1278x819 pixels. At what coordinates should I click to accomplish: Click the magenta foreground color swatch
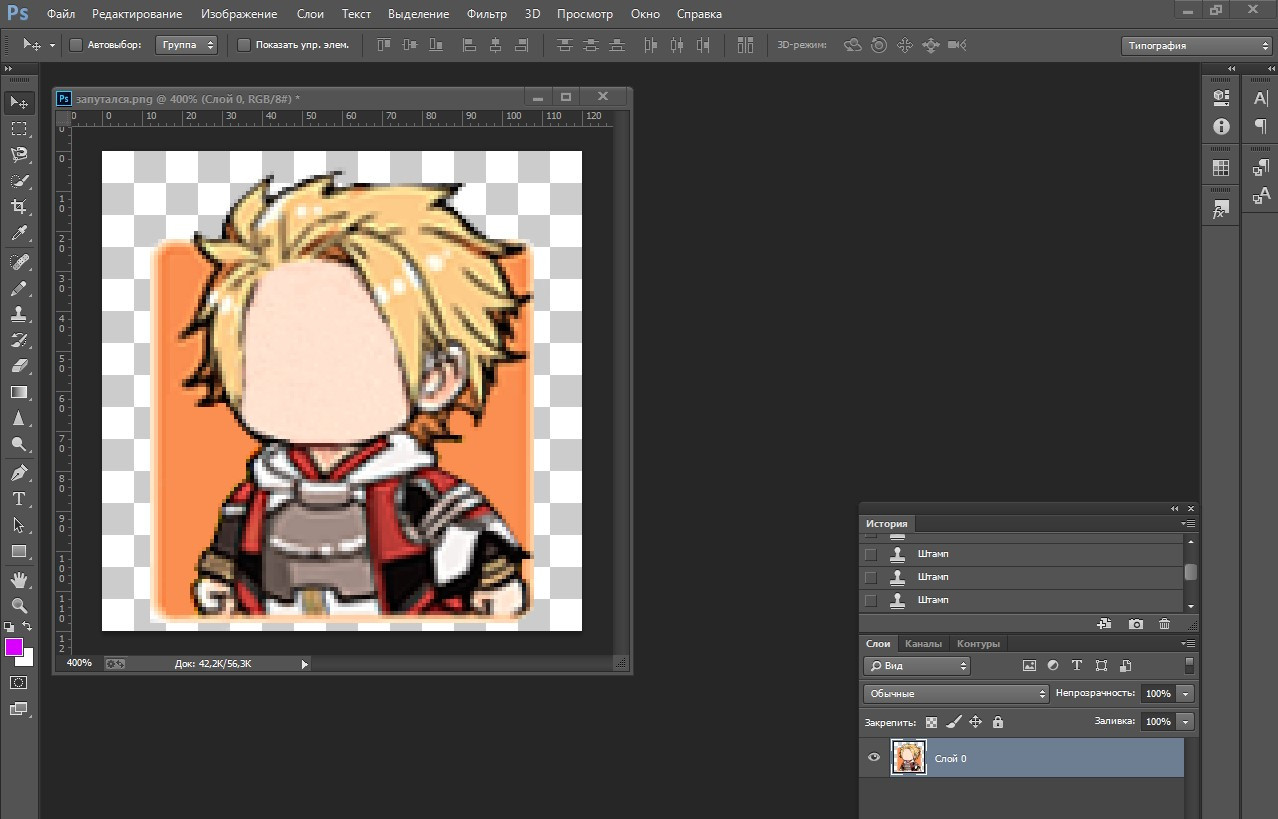14,647
